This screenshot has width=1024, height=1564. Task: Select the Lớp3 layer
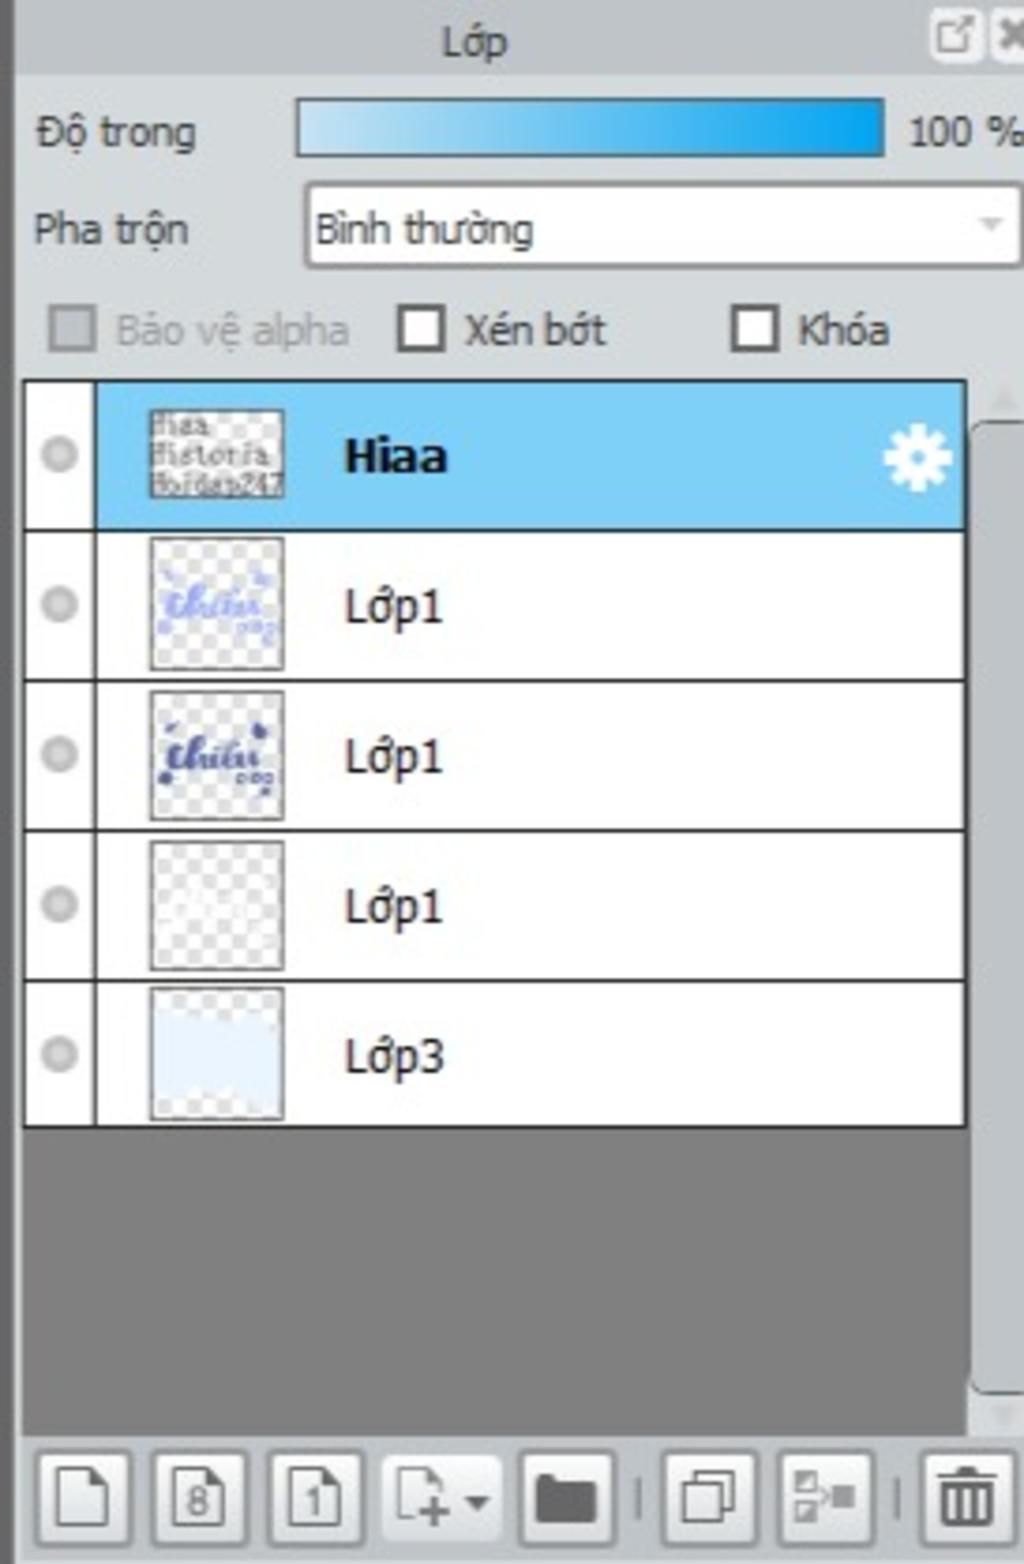[x=531, y=1054]
